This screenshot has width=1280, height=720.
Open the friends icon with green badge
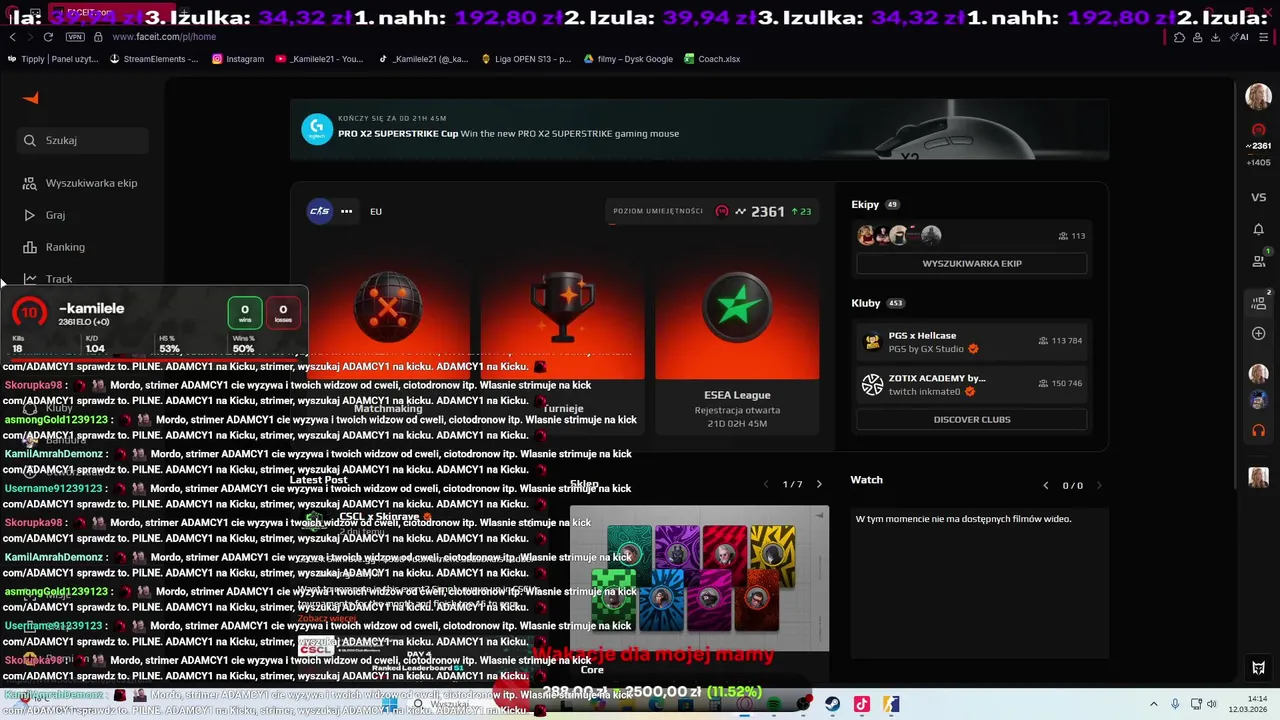[1259, 259]
